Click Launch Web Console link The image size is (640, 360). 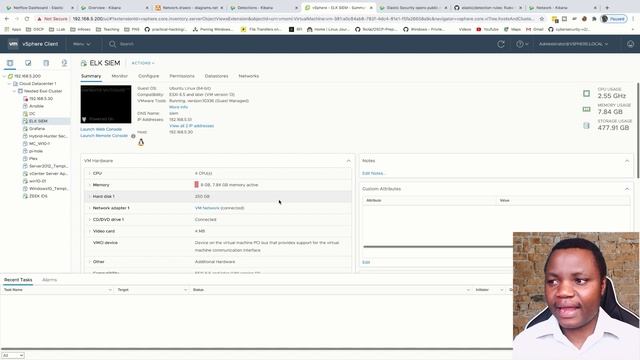click(x=101, y=129)
